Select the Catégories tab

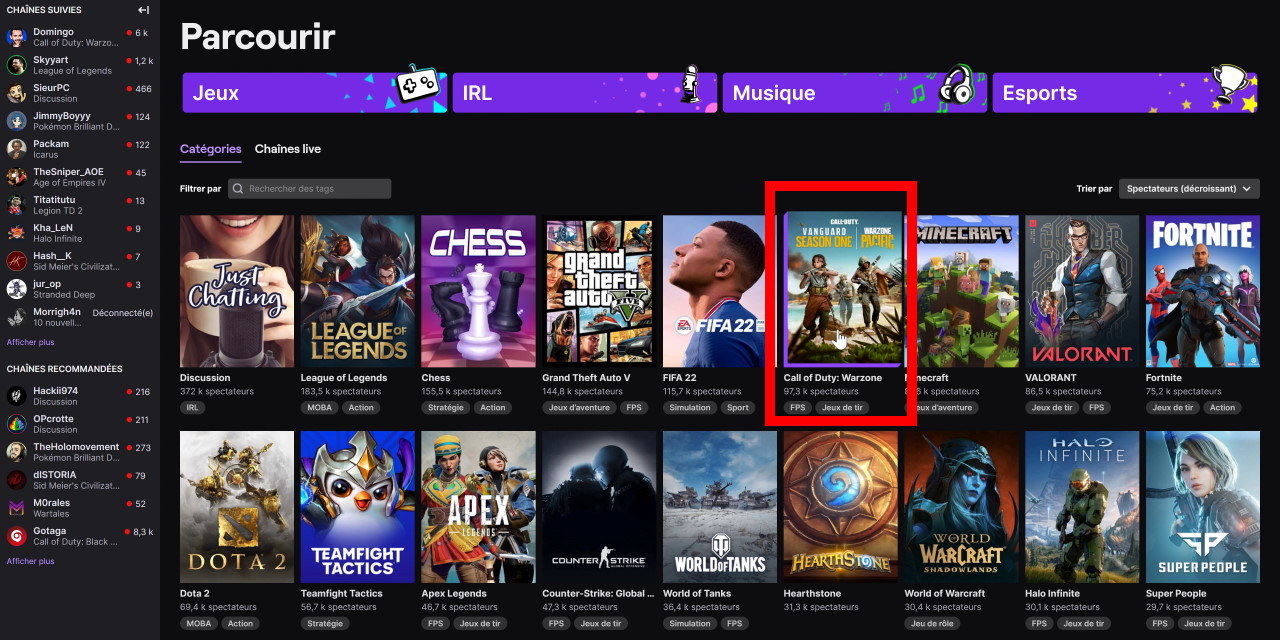click(x=210, y=149)
